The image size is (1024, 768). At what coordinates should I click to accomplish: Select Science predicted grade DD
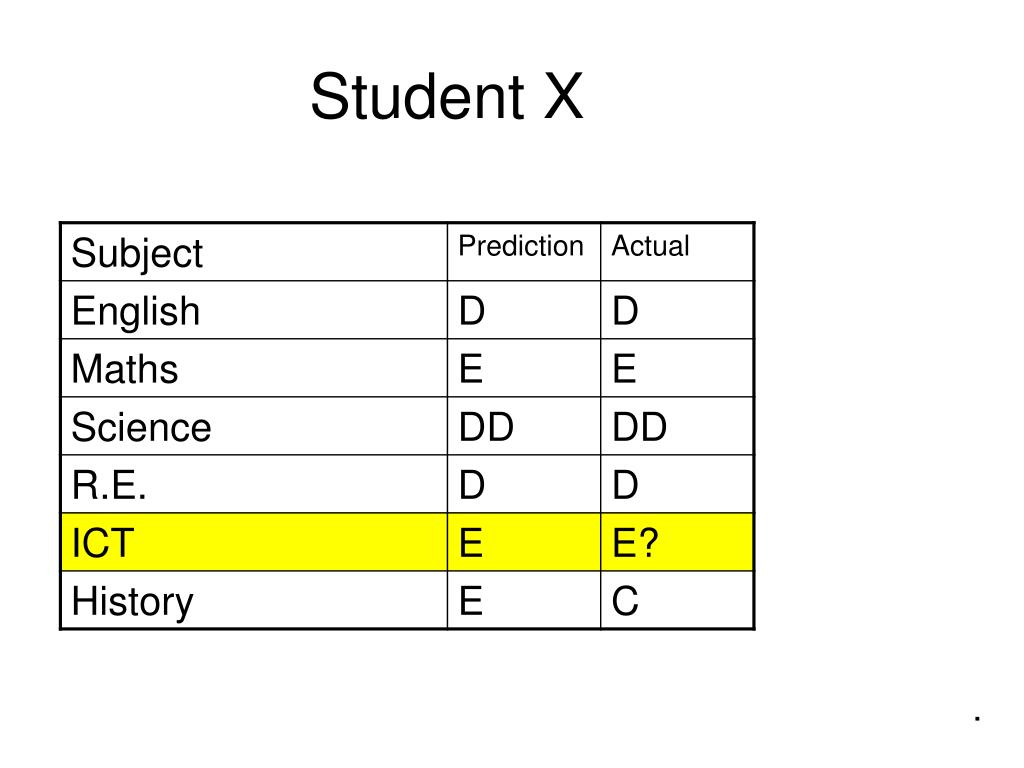coord(524,426)
